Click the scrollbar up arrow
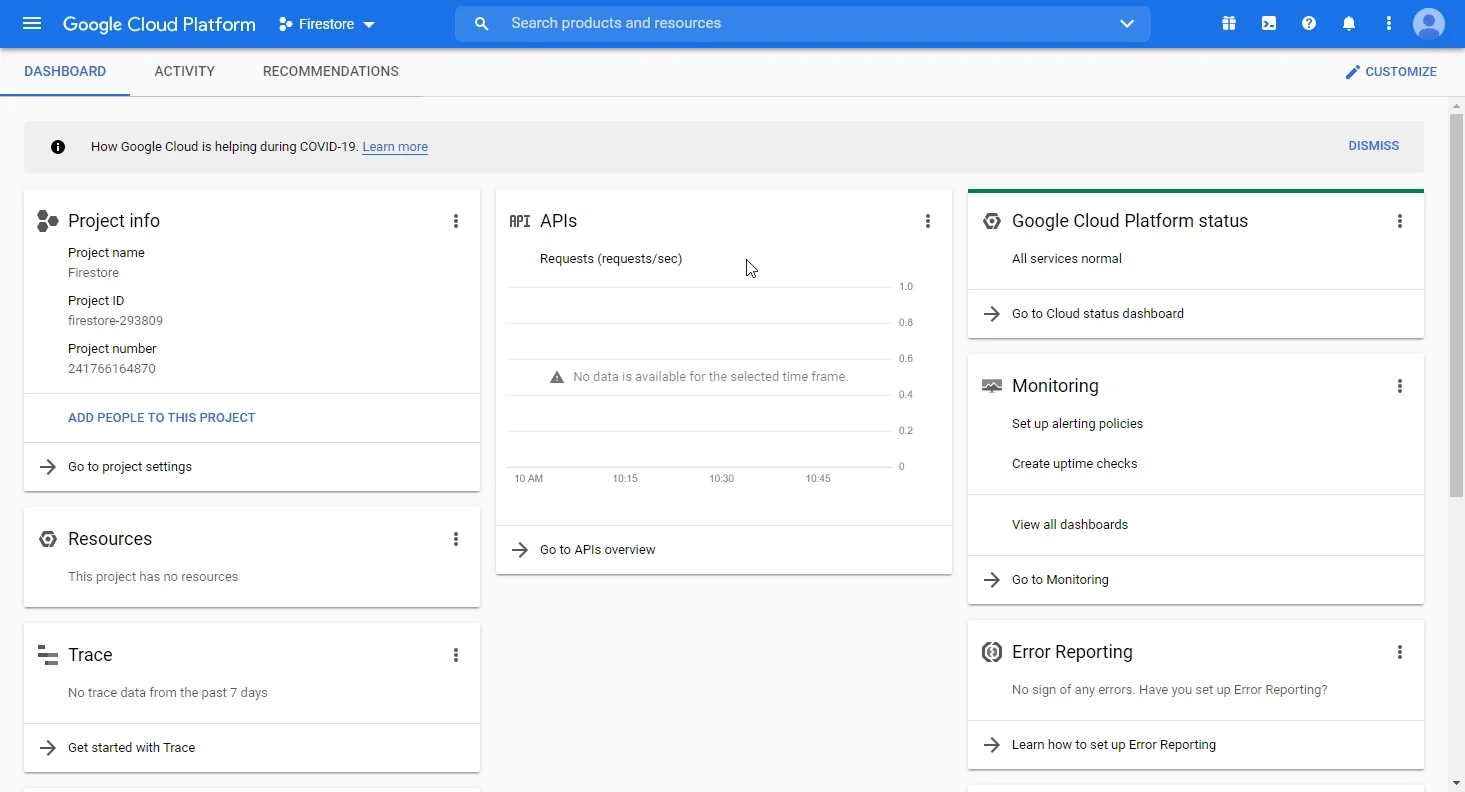Image resolution: width=1465 pixels, height=792 pixels. (1456, 105)
